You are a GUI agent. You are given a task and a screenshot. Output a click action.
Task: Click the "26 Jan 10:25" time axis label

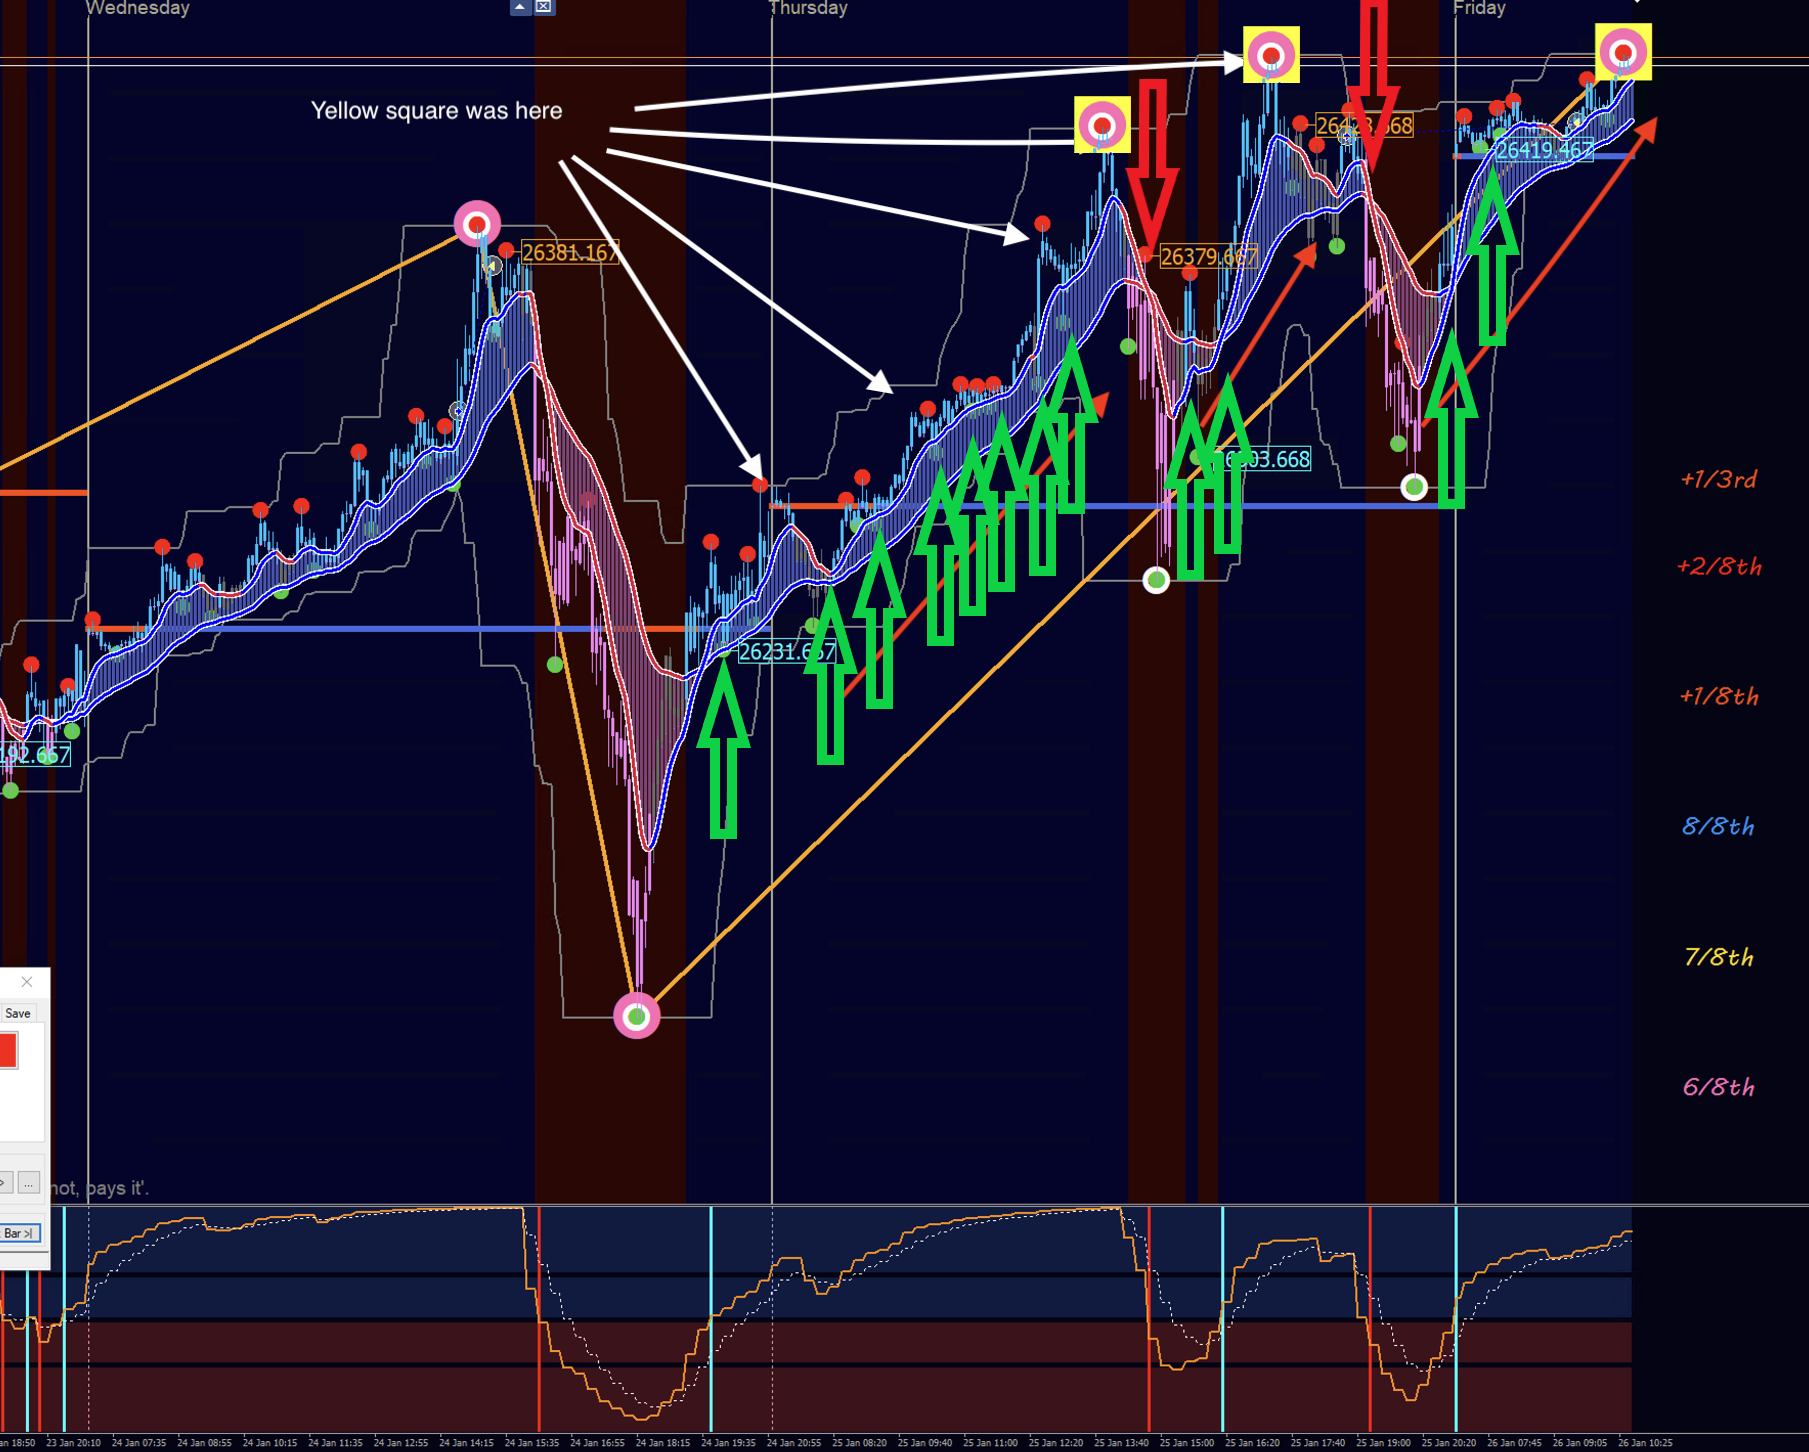click(1646, 1443)
